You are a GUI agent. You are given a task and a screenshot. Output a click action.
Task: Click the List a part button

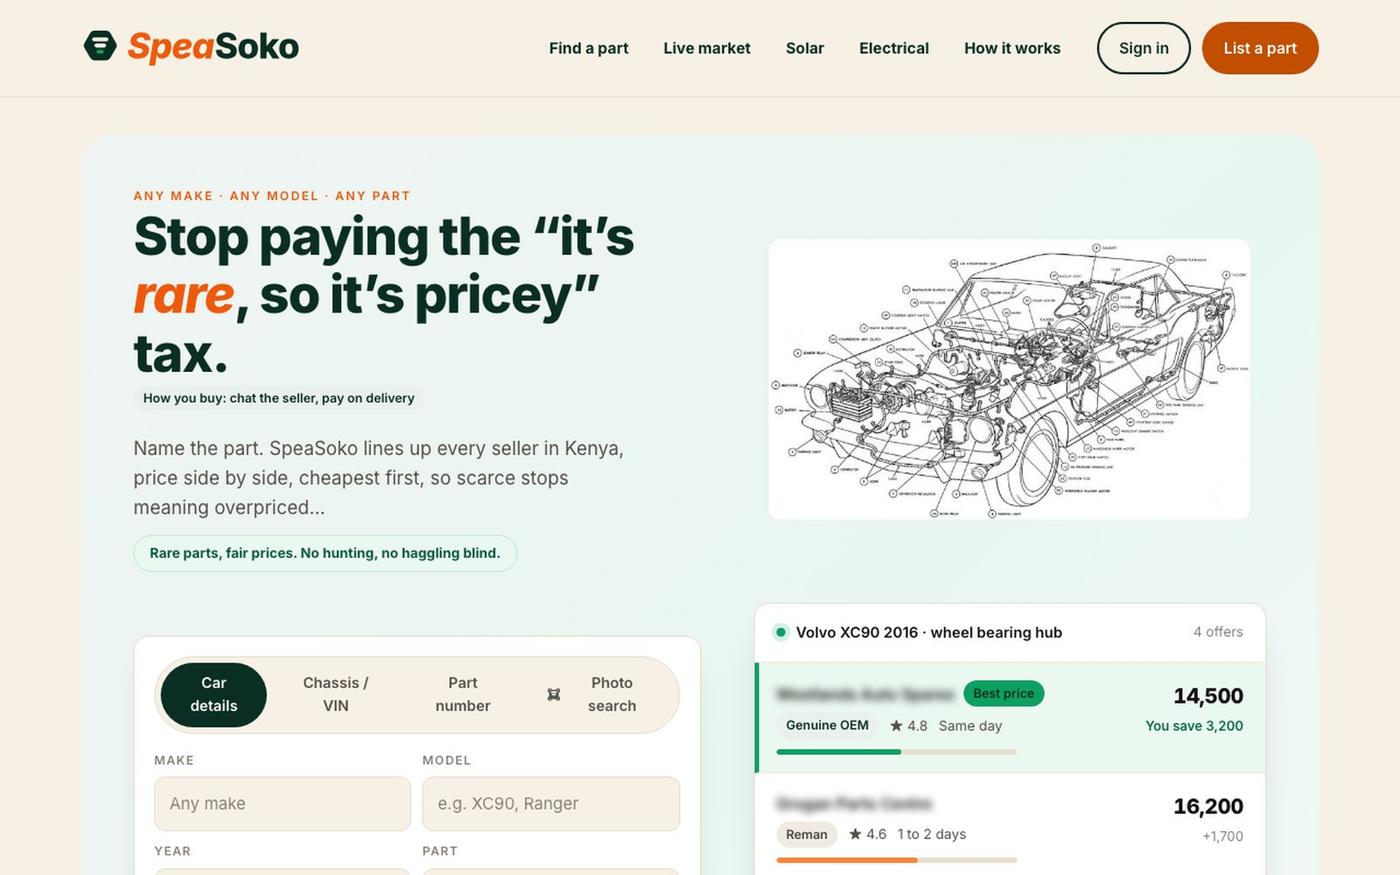pos(1260,48)
